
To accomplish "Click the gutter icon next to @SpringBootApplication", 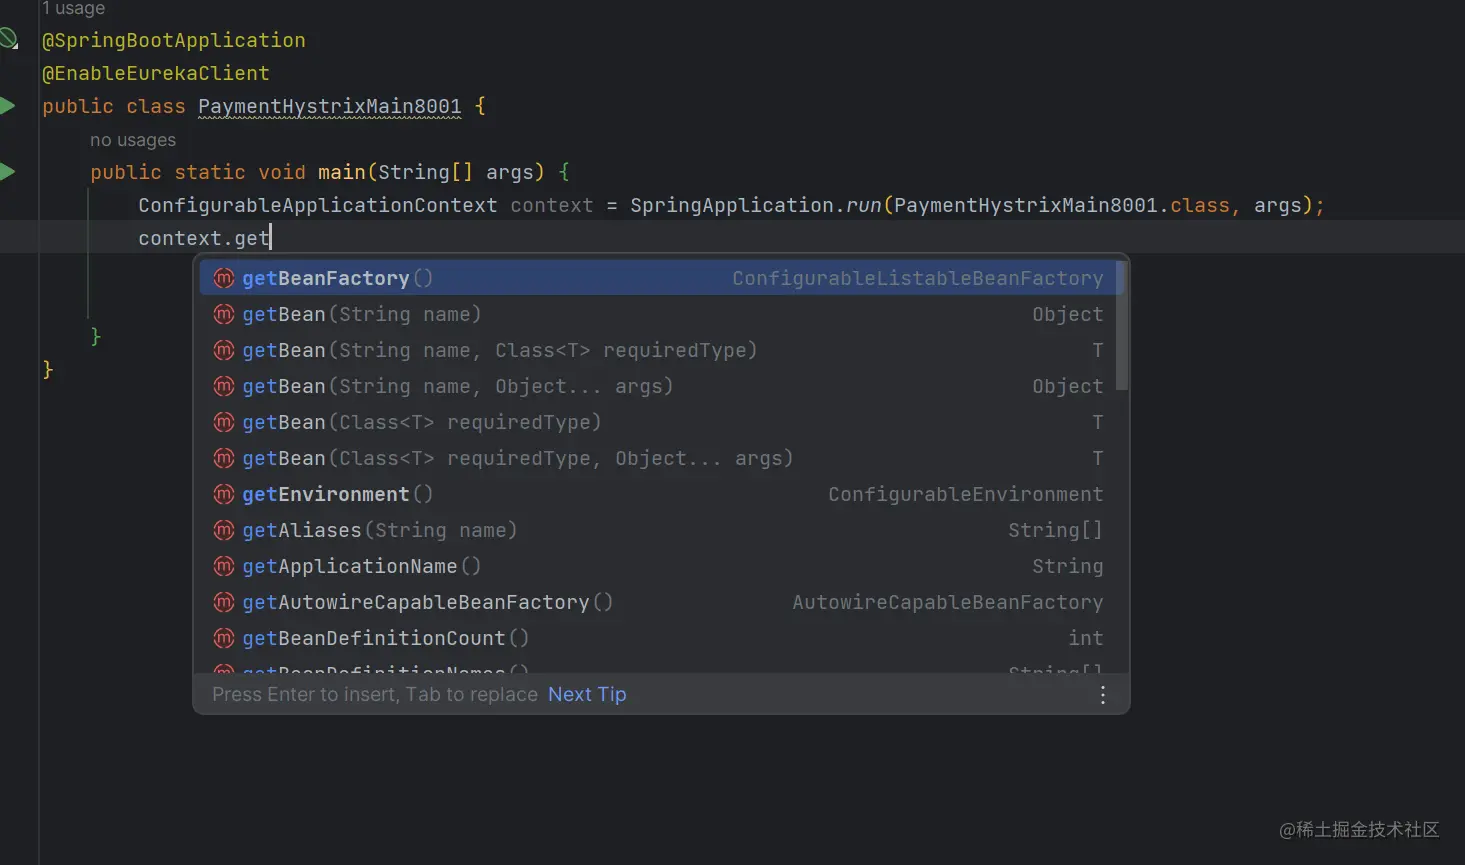I will point(9,40).
